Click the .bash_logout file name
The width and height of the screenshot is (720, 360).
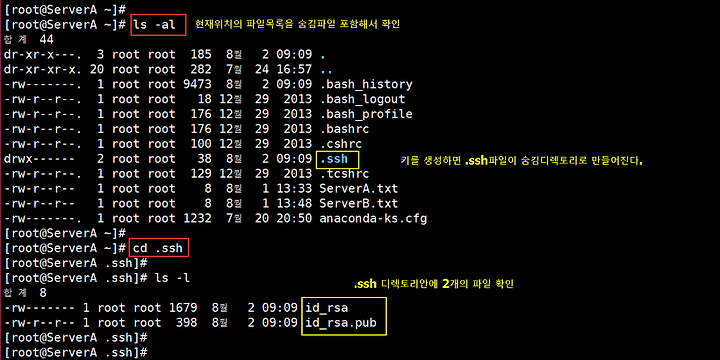coord(362,99)
